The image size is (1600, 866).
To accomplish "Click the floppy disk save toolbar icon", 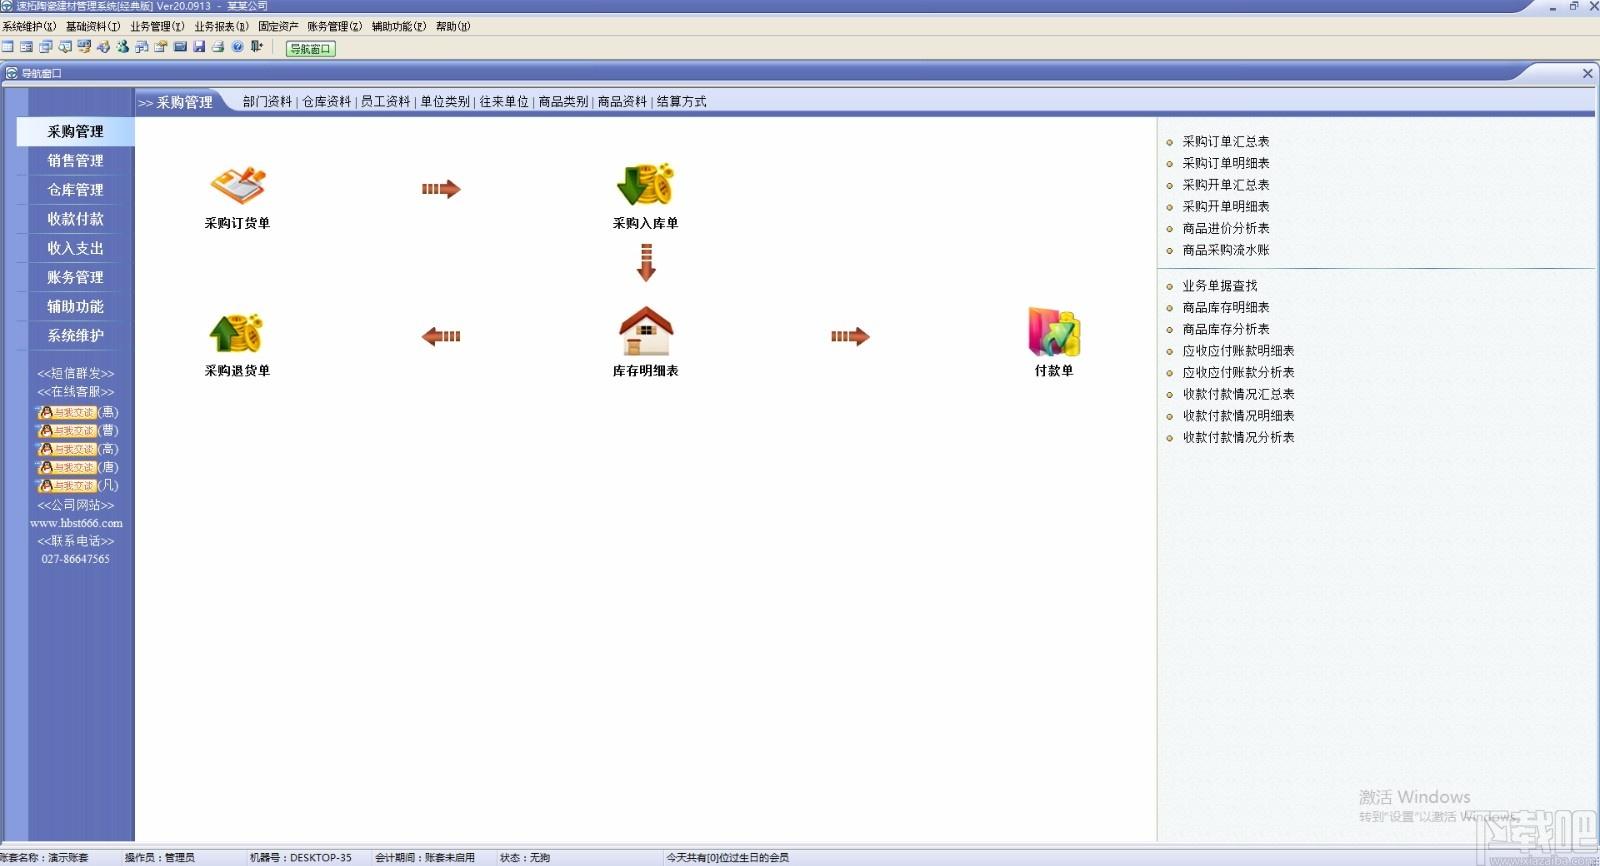I will pos(199,46).
